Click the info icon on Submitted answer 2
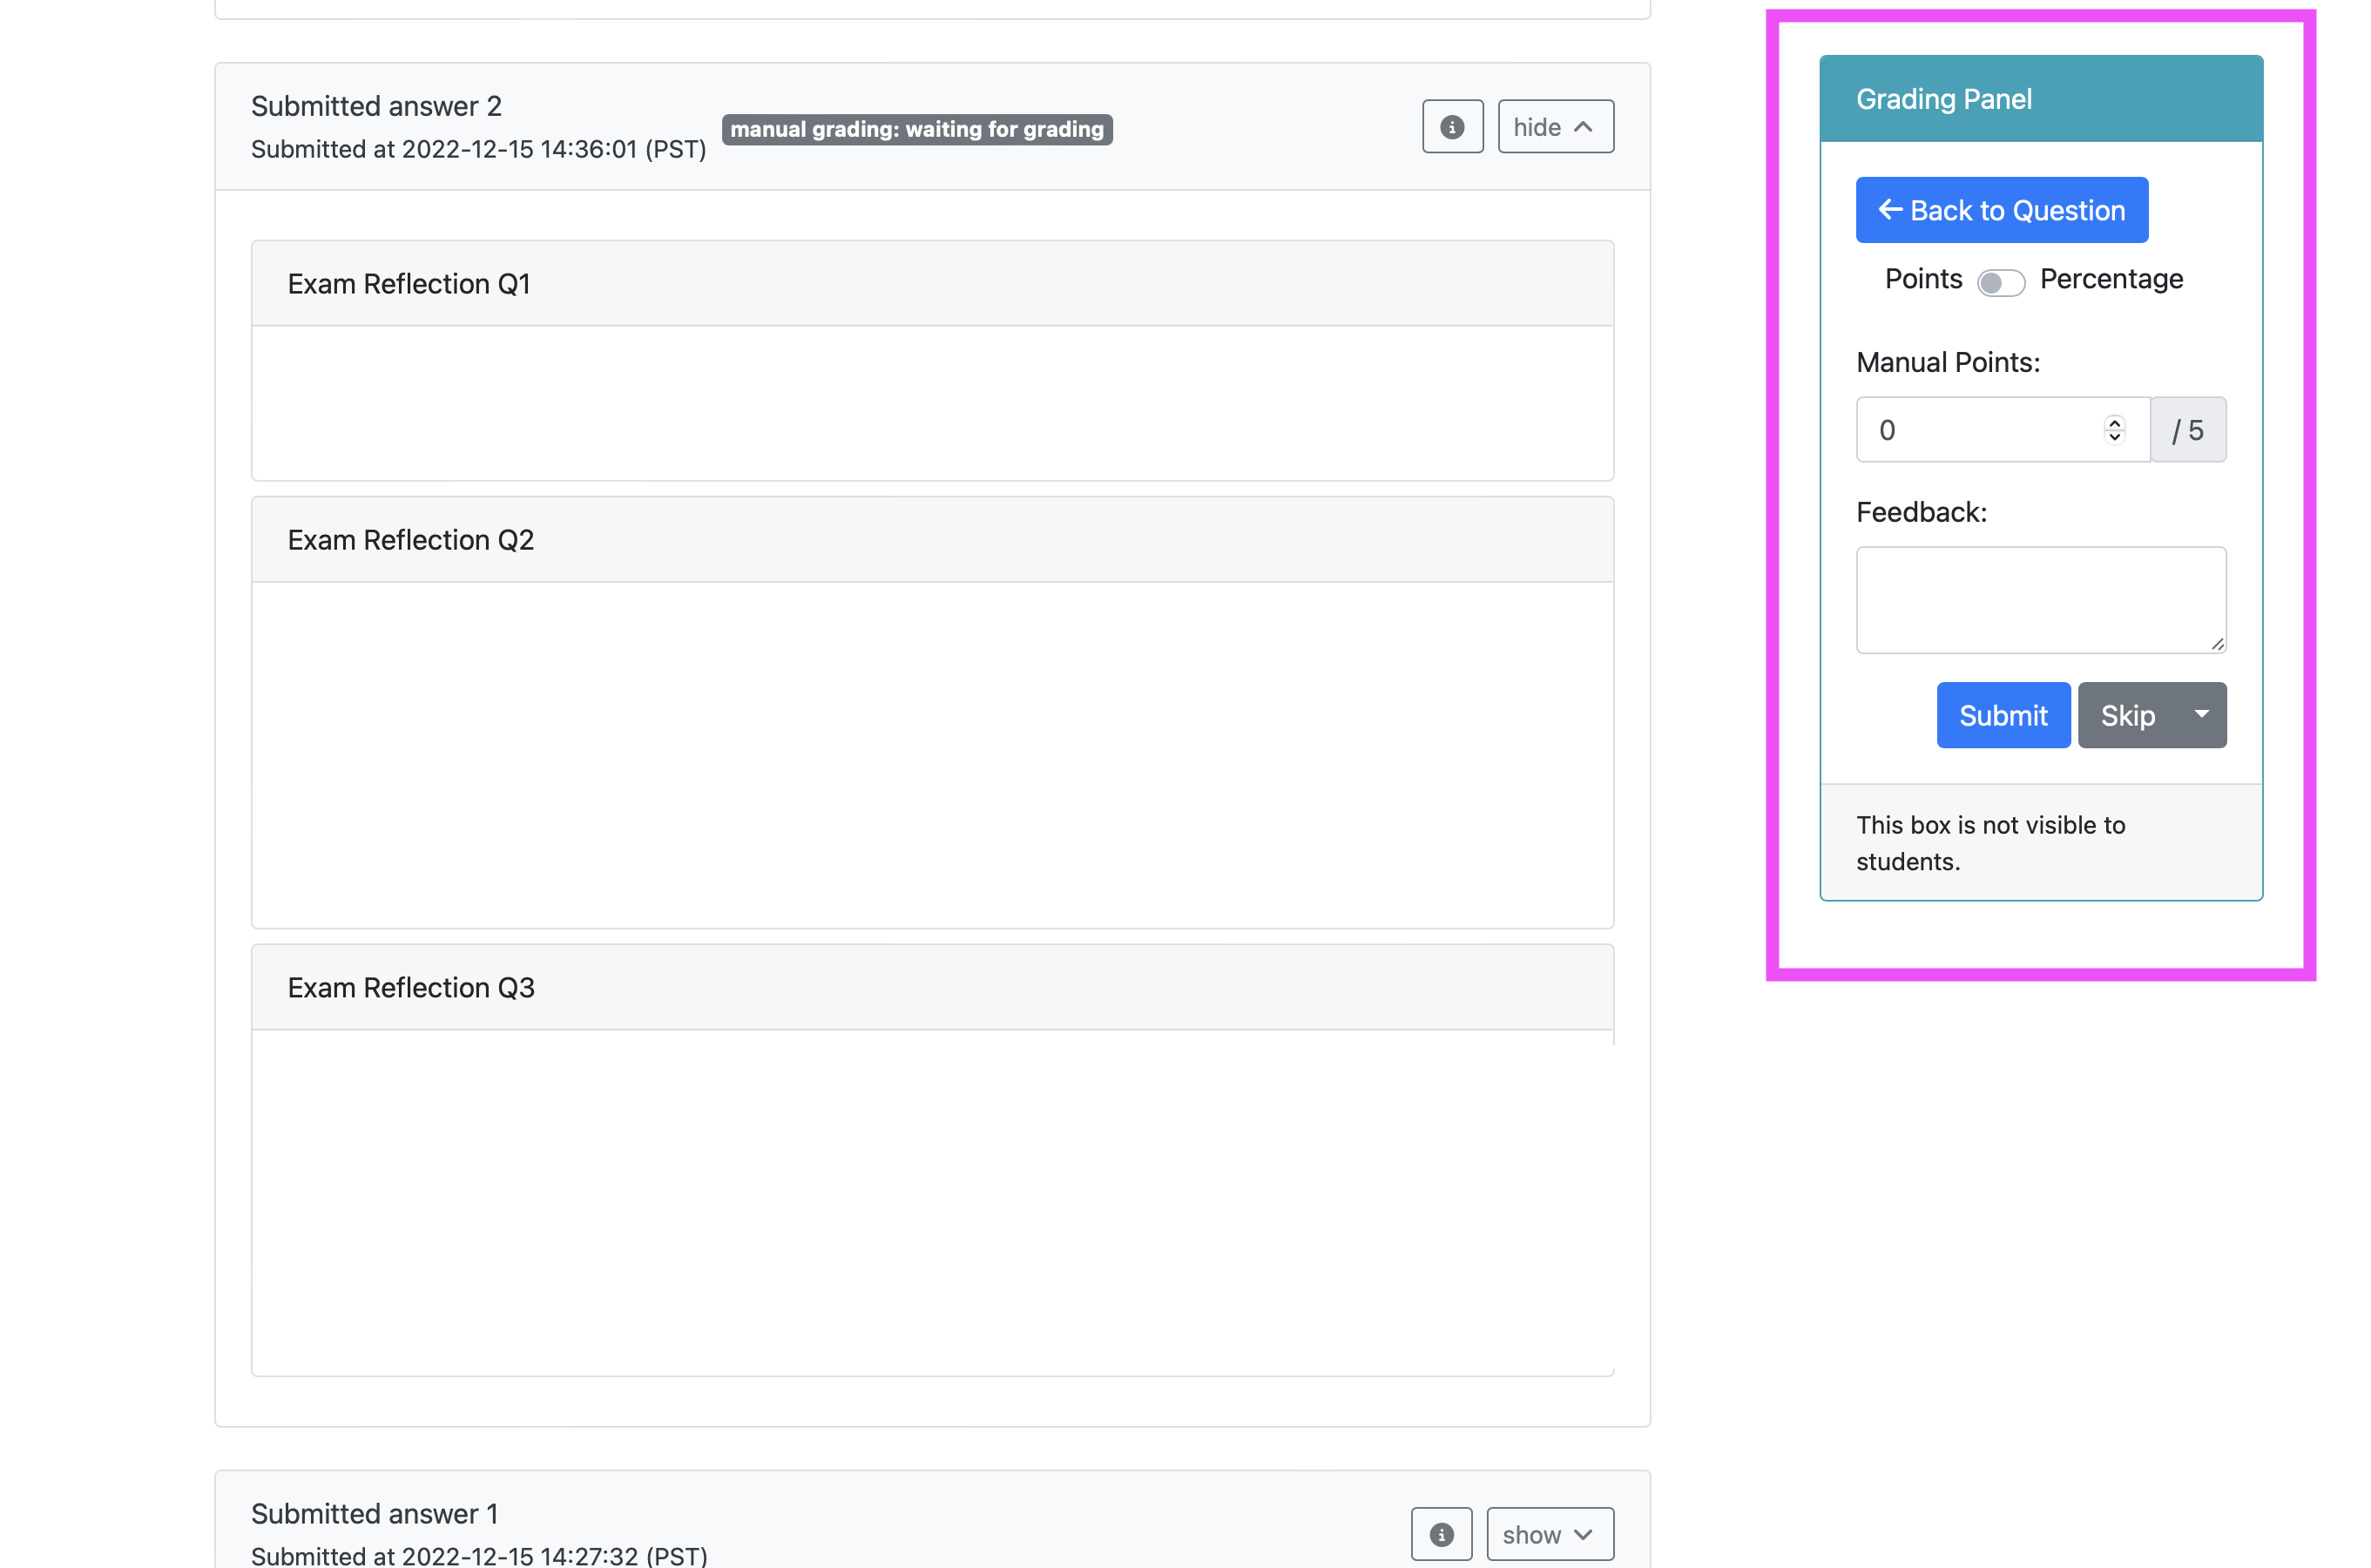Viewport: 2371px width, 1568px height. 1452,126
